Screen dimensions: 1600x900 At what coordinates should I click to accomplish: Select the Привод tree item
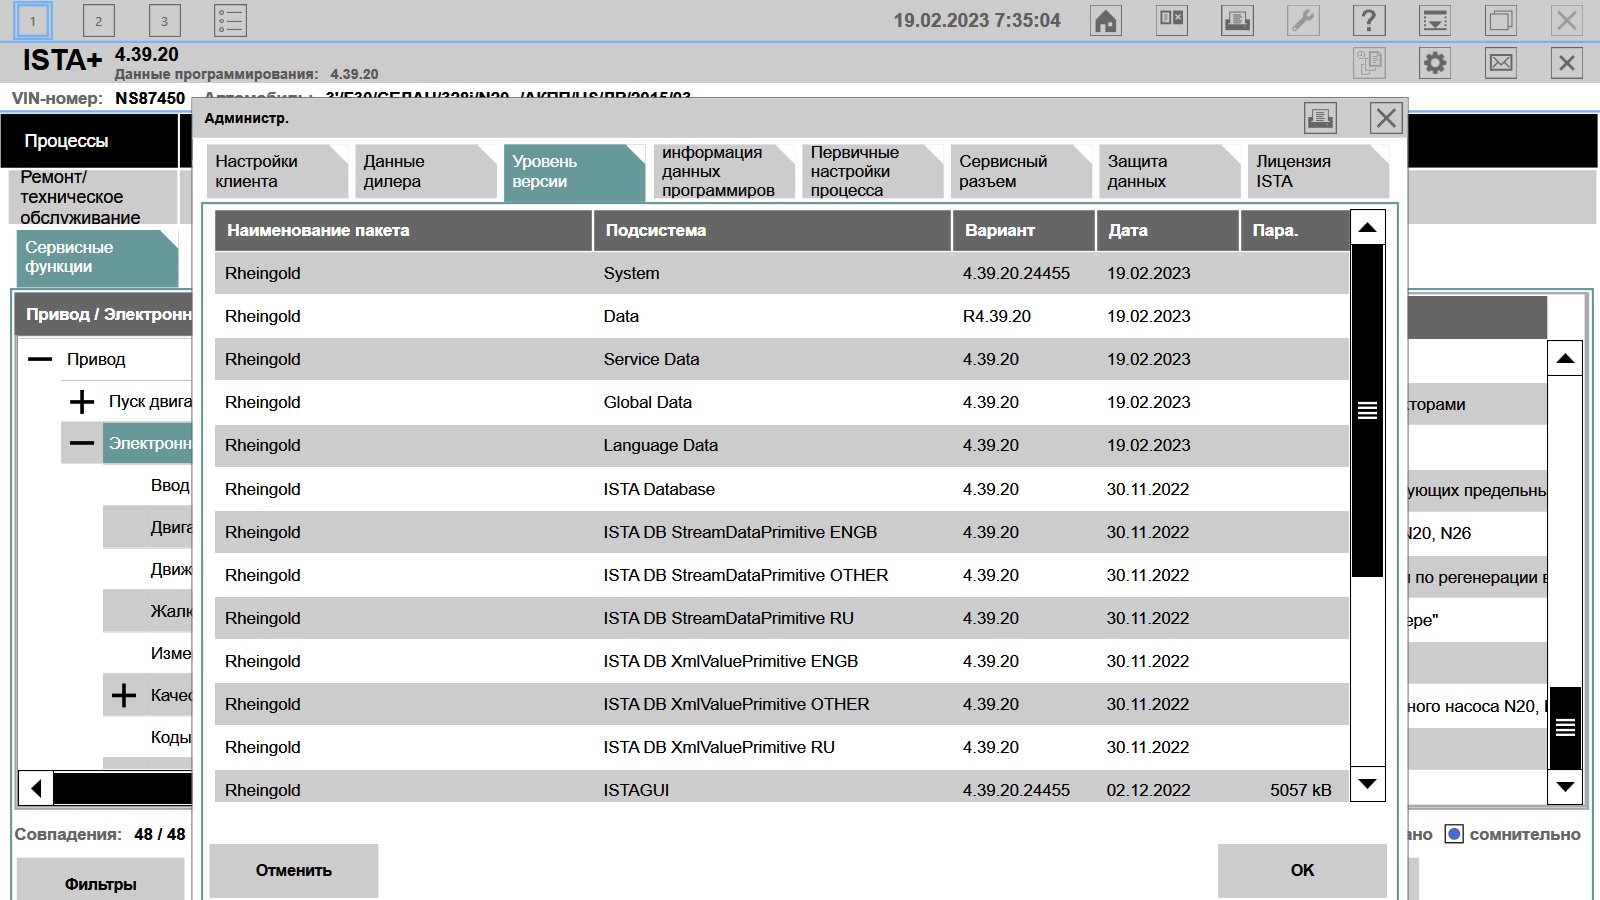(96, 359)
